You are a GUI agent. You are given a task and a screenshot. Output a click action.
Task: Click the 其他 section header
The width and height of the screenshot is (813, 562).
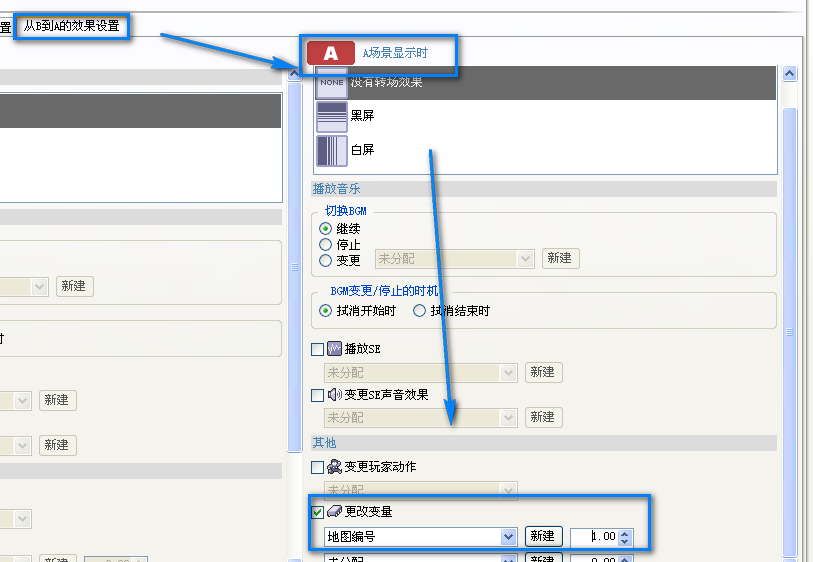544,443
